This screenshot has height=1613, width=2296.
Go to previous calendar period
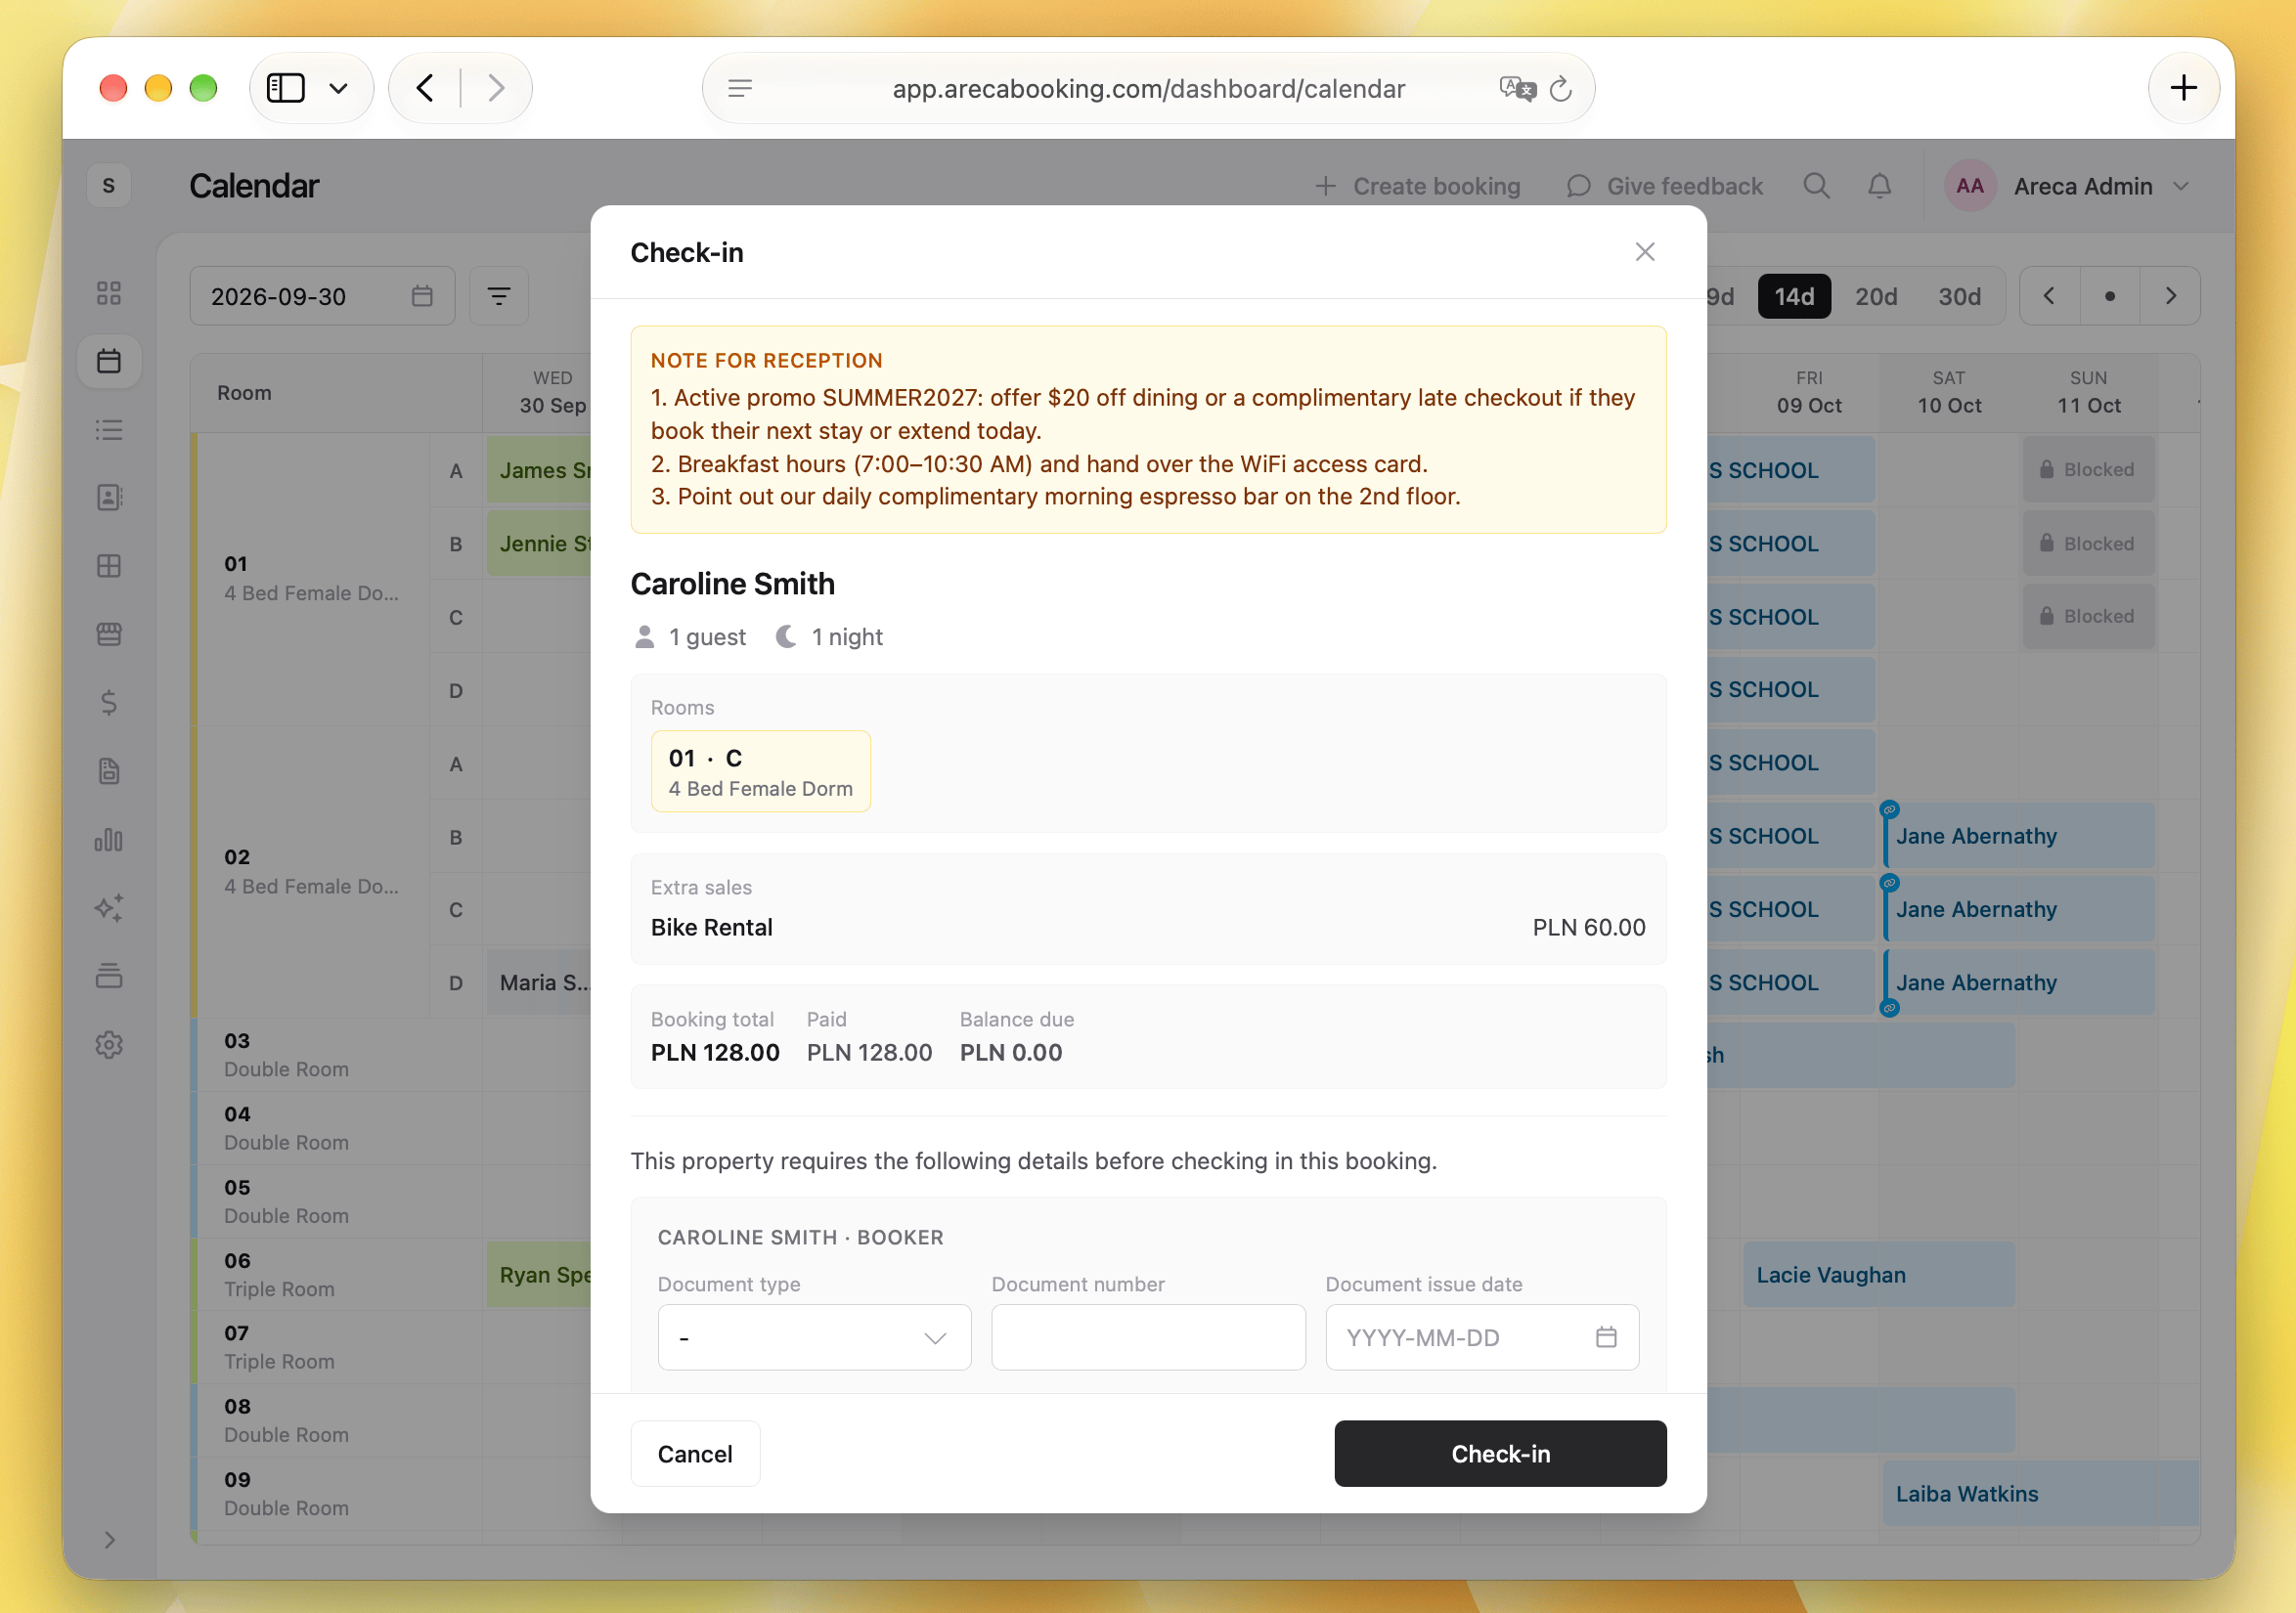(x=2049, y=296)
